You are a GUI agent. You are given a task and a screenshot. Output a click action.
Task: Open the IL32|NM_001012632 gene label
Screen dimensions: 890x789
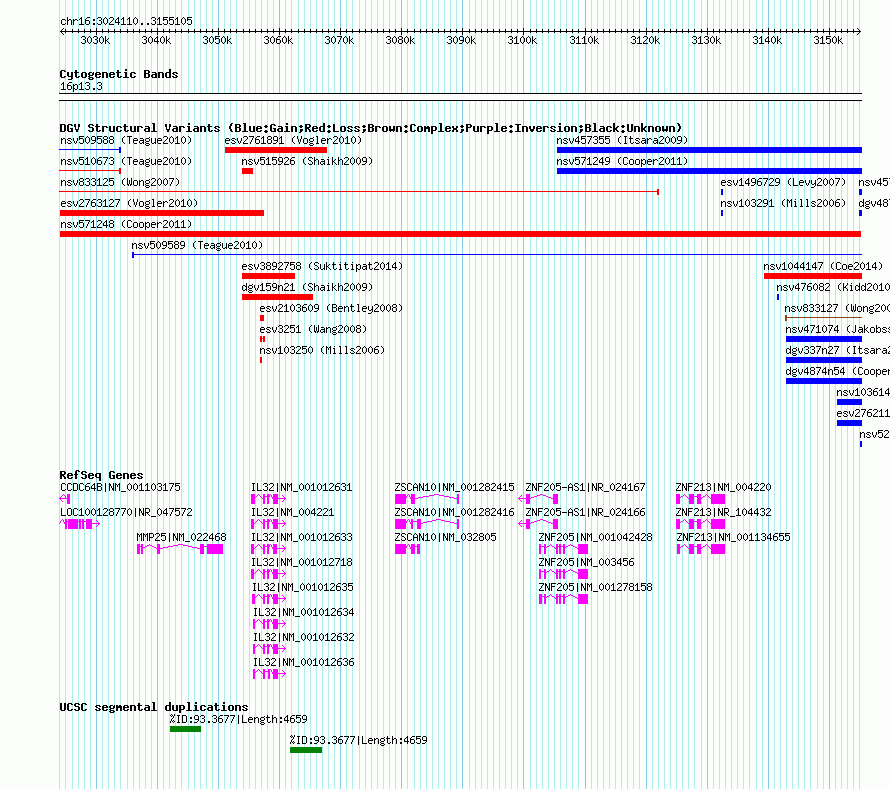[304, 637]
